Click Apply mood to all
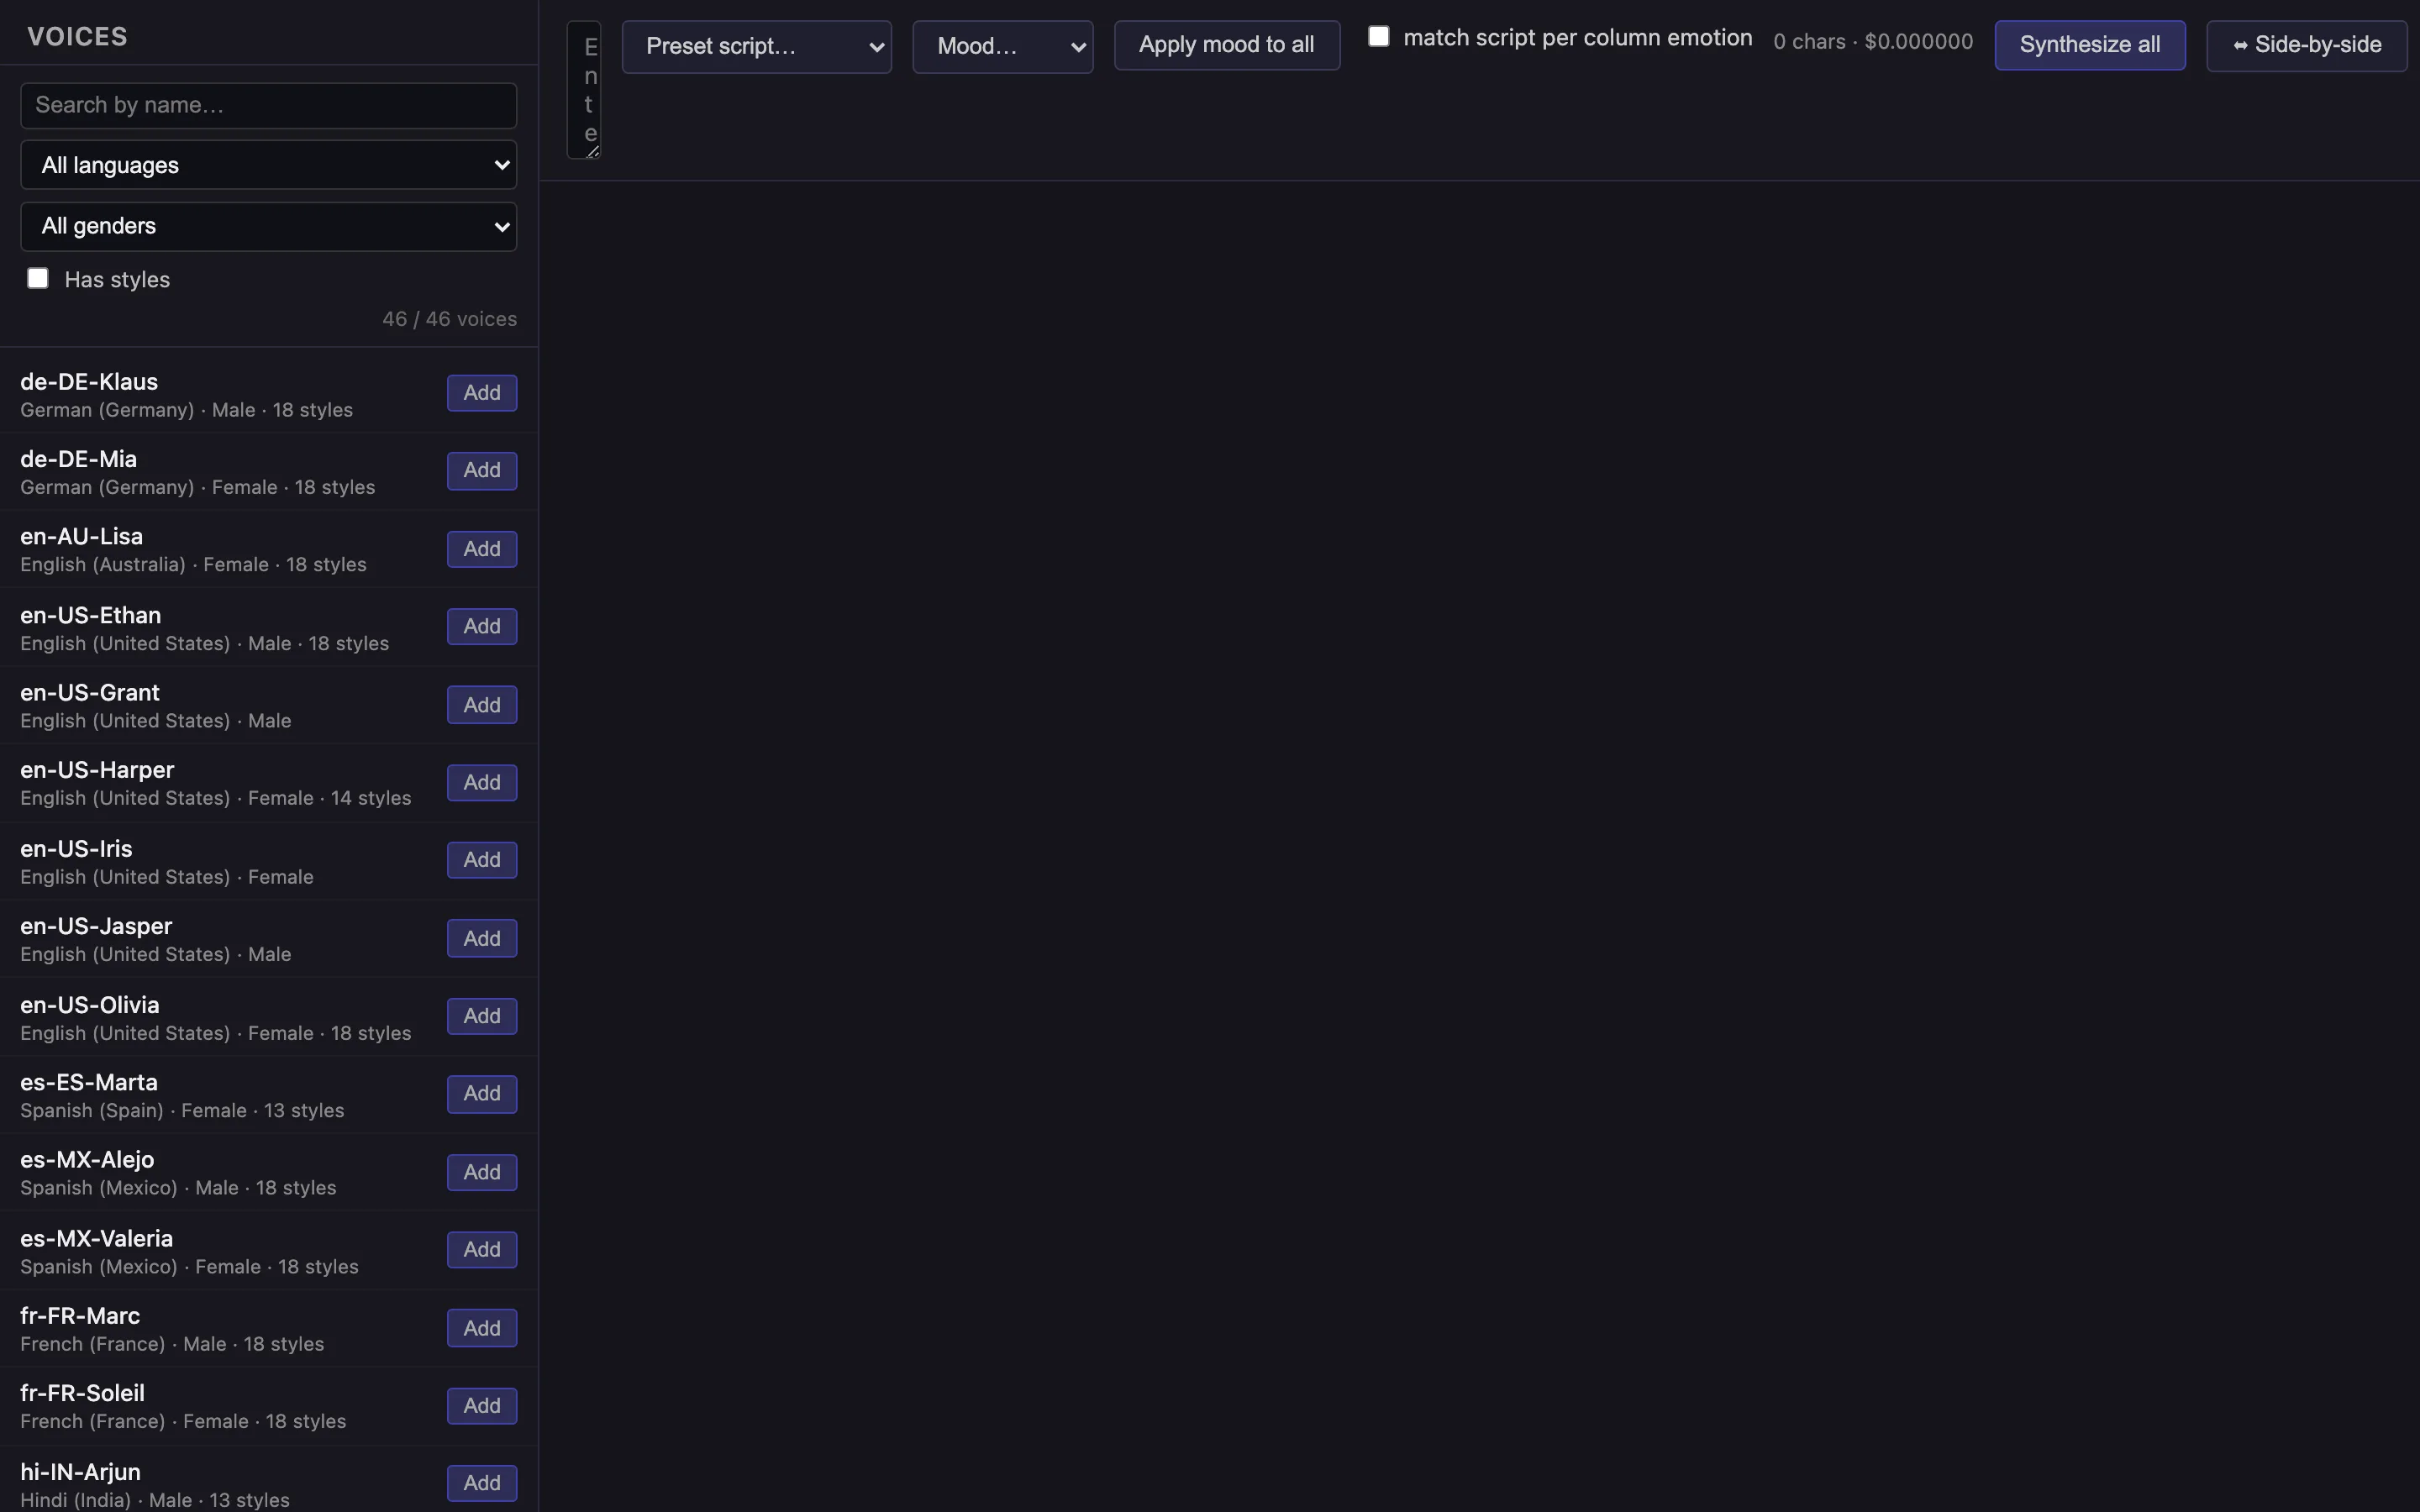Viewport: 2420px width, 1512px height. pos(1226,45)
